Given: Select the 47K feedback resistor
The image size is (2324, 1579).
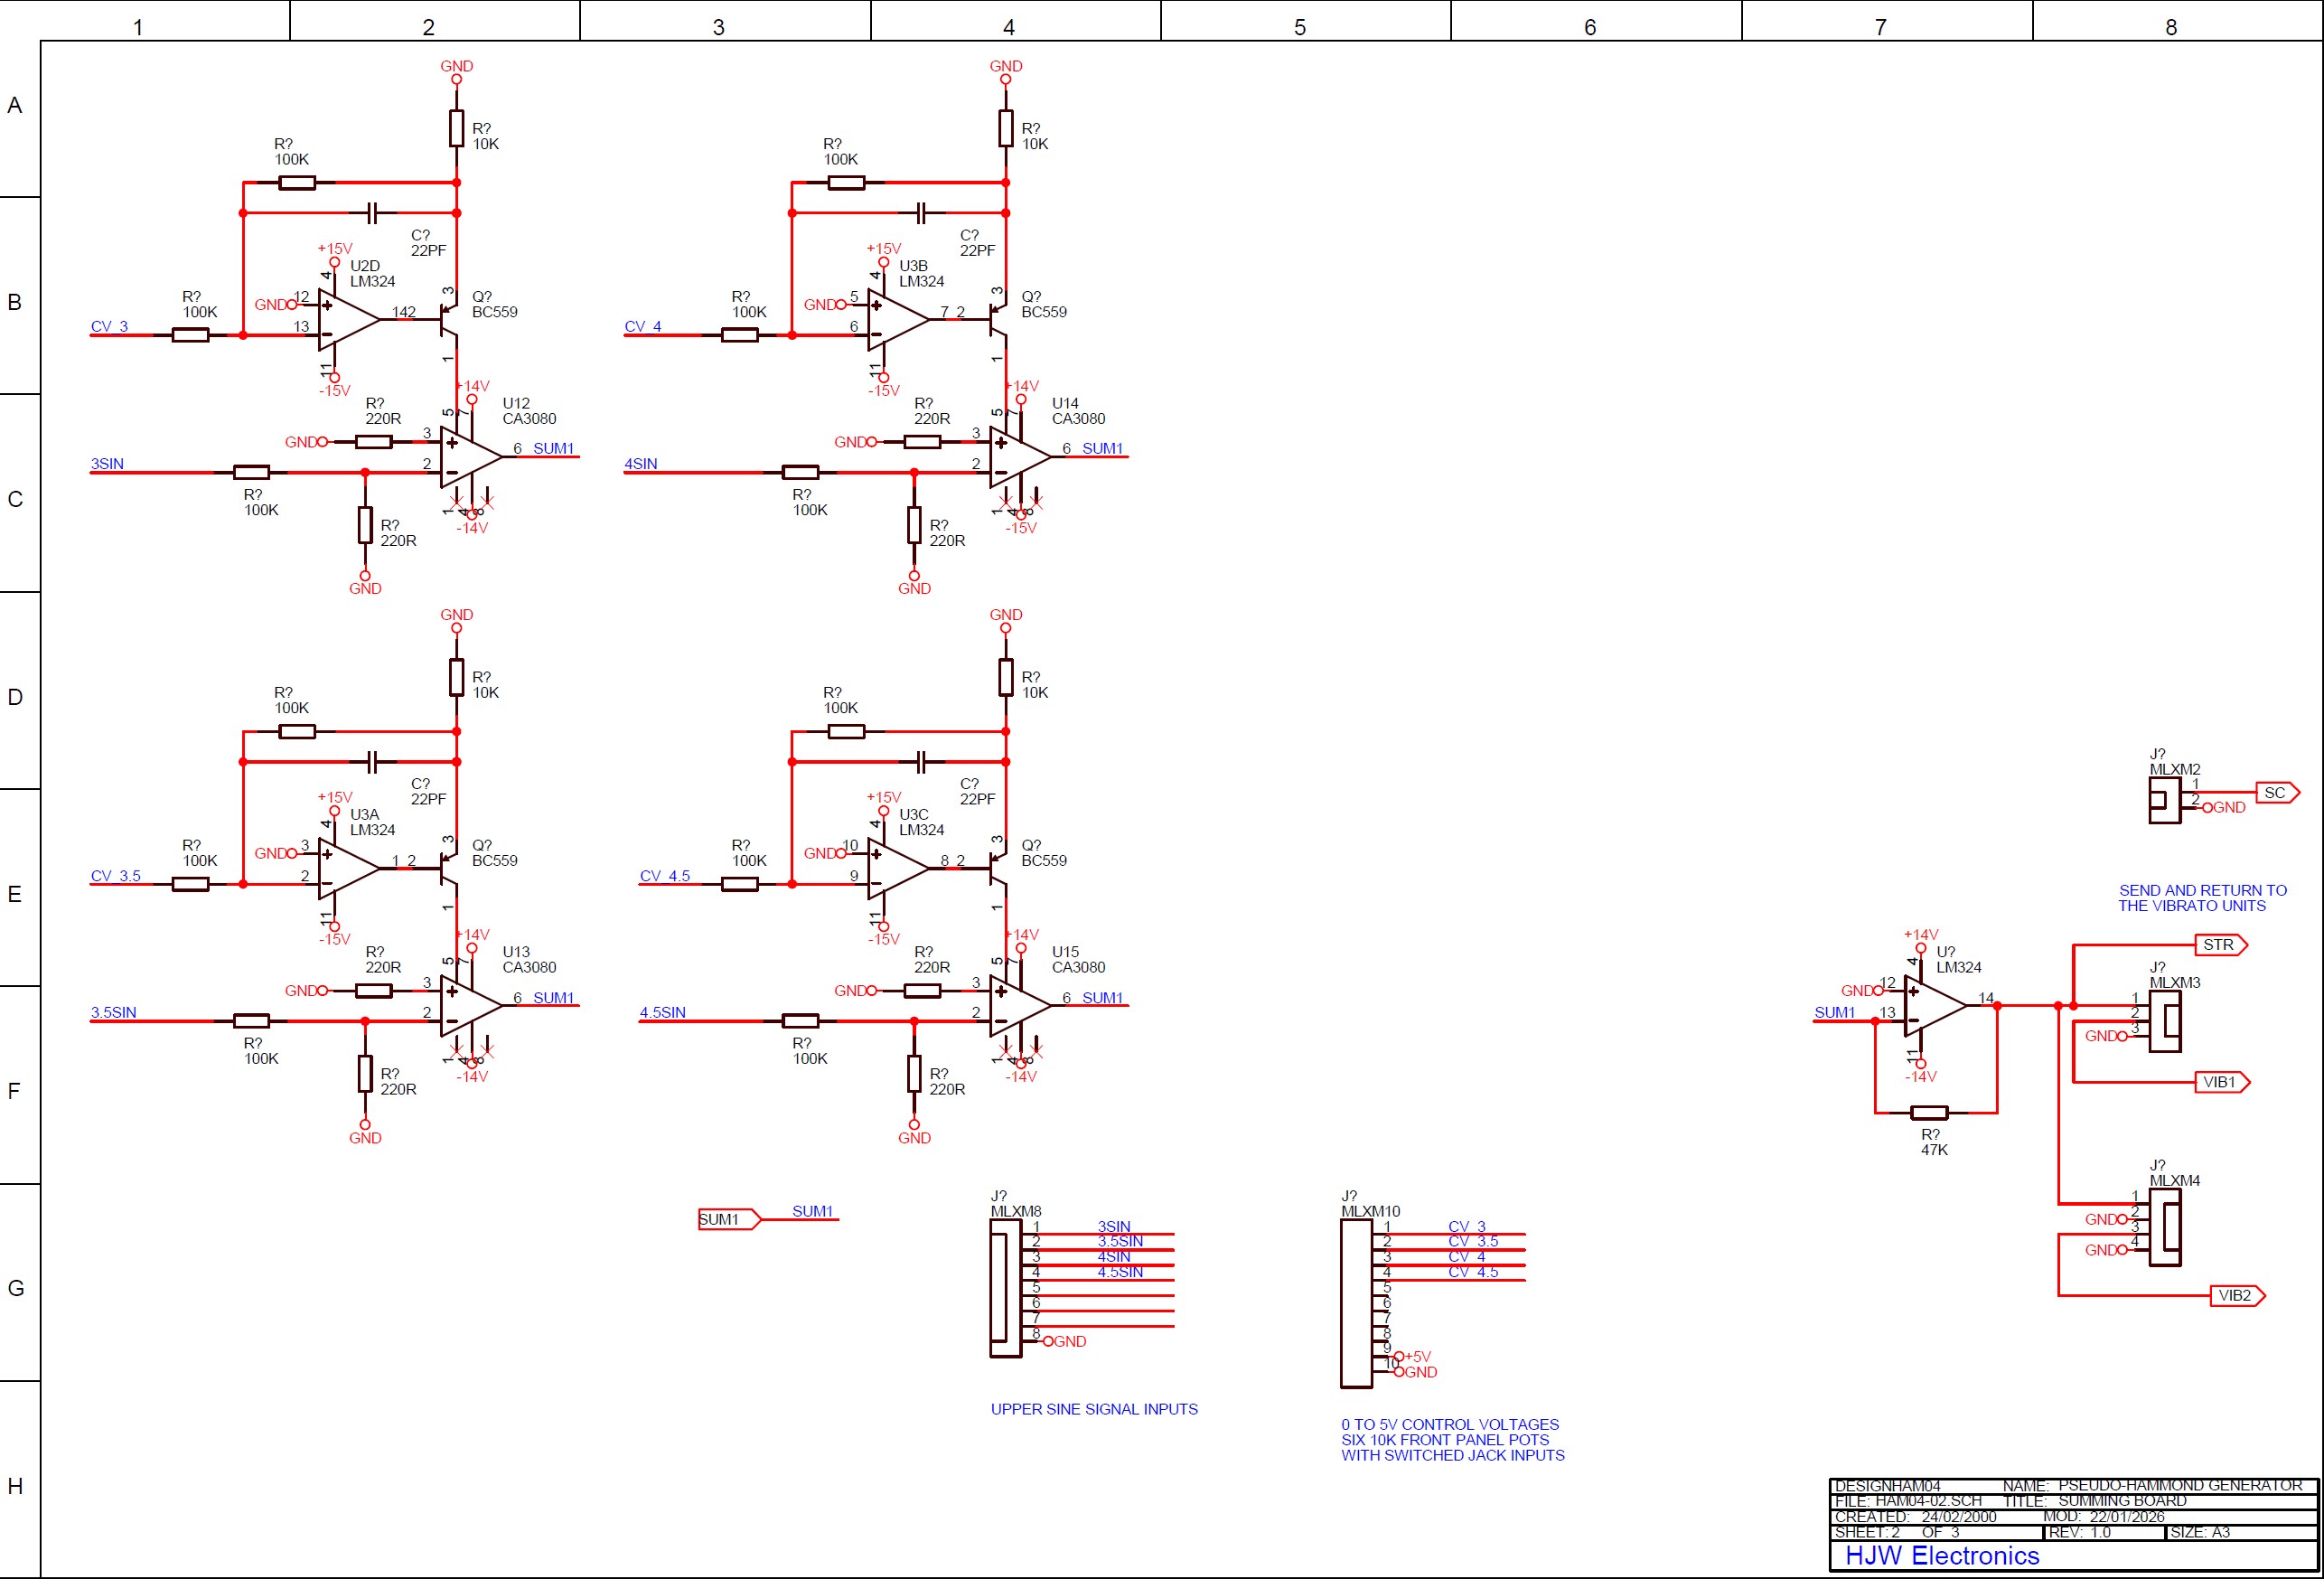Looking at the screenshot, I should tap(1928, 1113).
